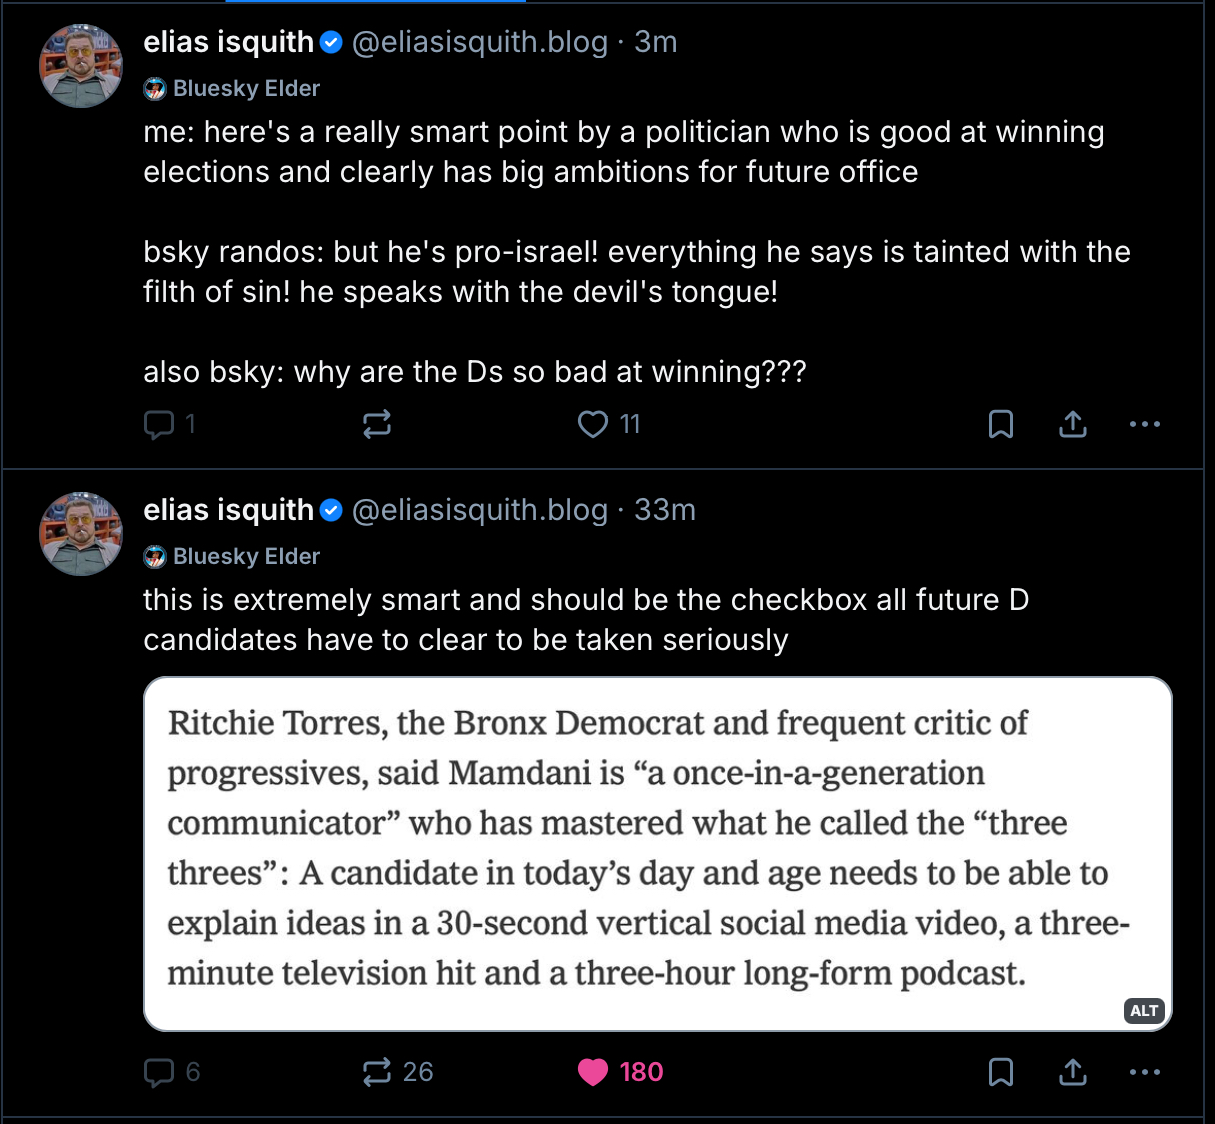Bookmark the Ritchie Torres quote post

click(x=1000, y=1073)
